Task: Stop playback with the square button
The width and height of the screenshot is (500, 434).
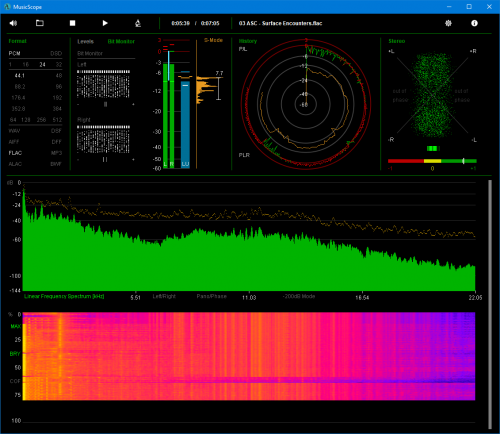Action: click(x=72, y=23)
